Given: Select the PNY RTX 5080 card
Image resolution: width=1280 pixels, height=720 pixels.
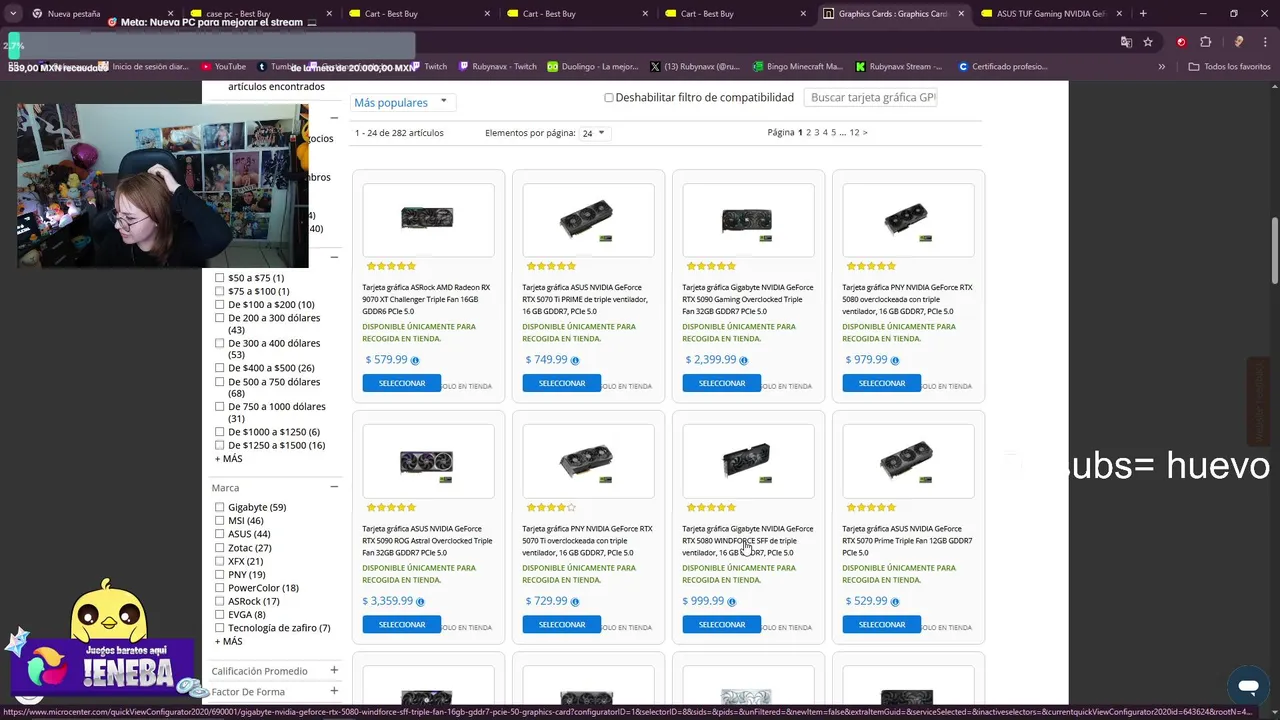Looking at the screenshot, I should (882, 383).
